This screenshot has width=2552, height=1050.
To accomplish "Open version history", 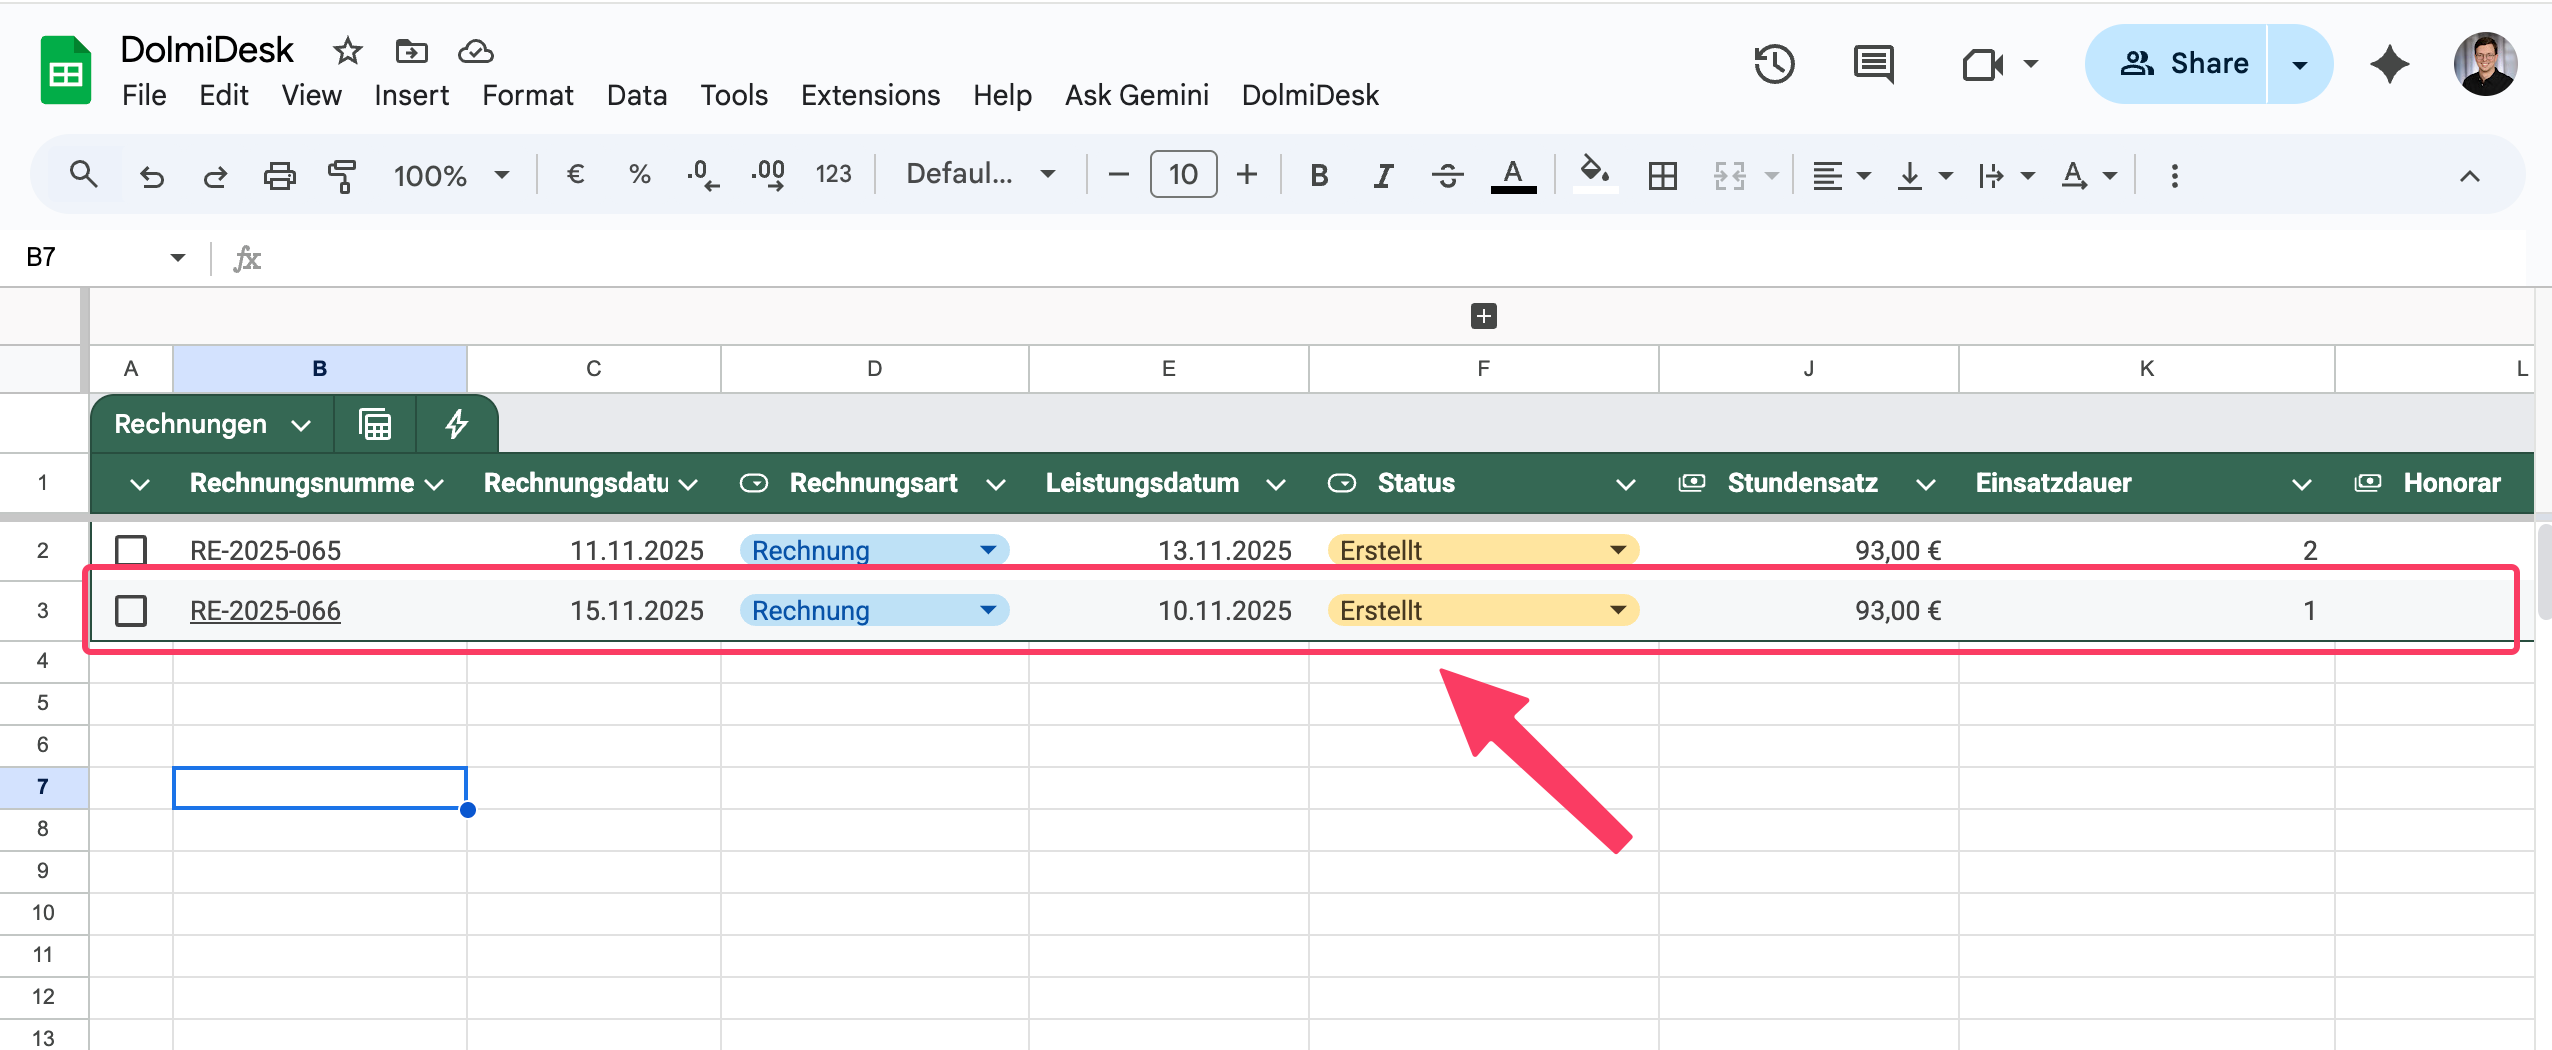I will [1774, 64].
